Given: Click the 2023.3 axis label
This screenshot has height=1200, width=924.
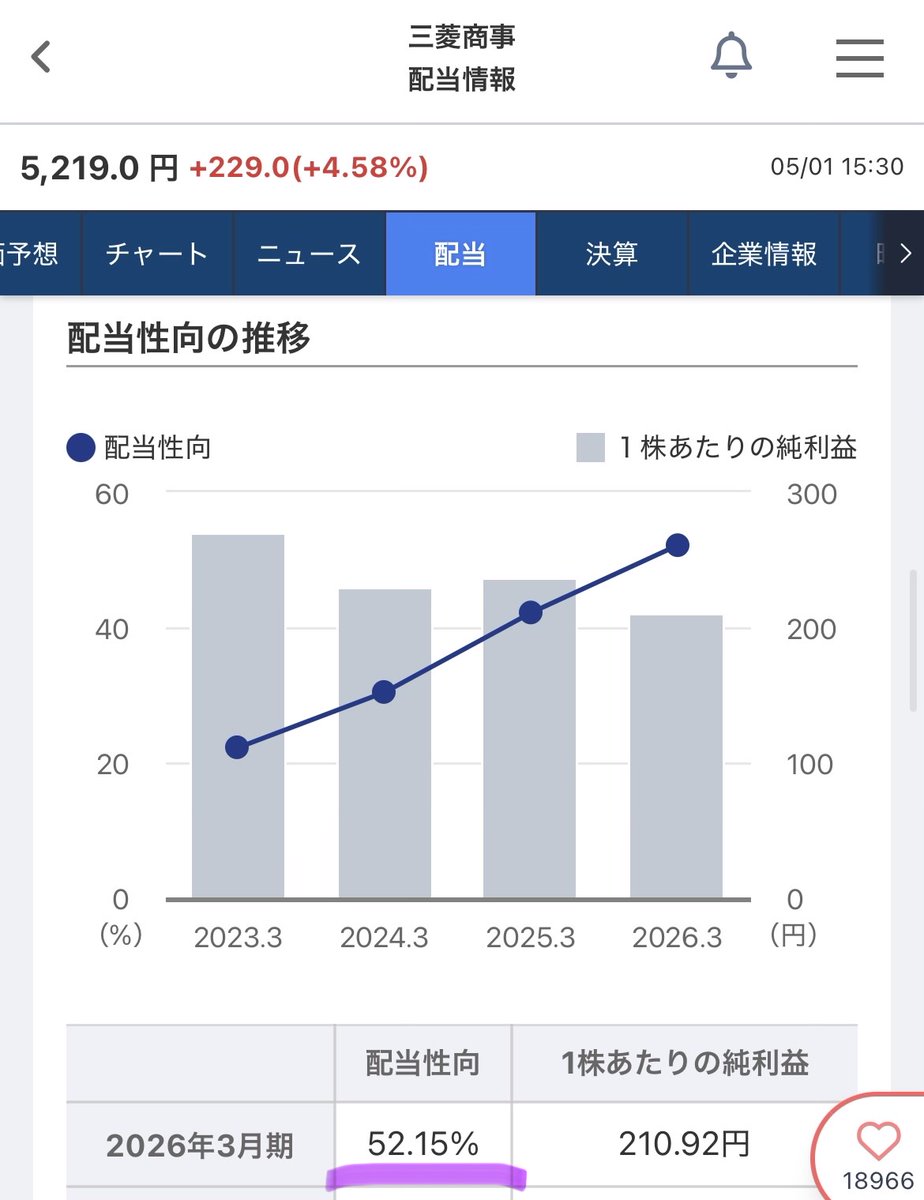Looking at the screenshot, I should click(x=238, y=938).
